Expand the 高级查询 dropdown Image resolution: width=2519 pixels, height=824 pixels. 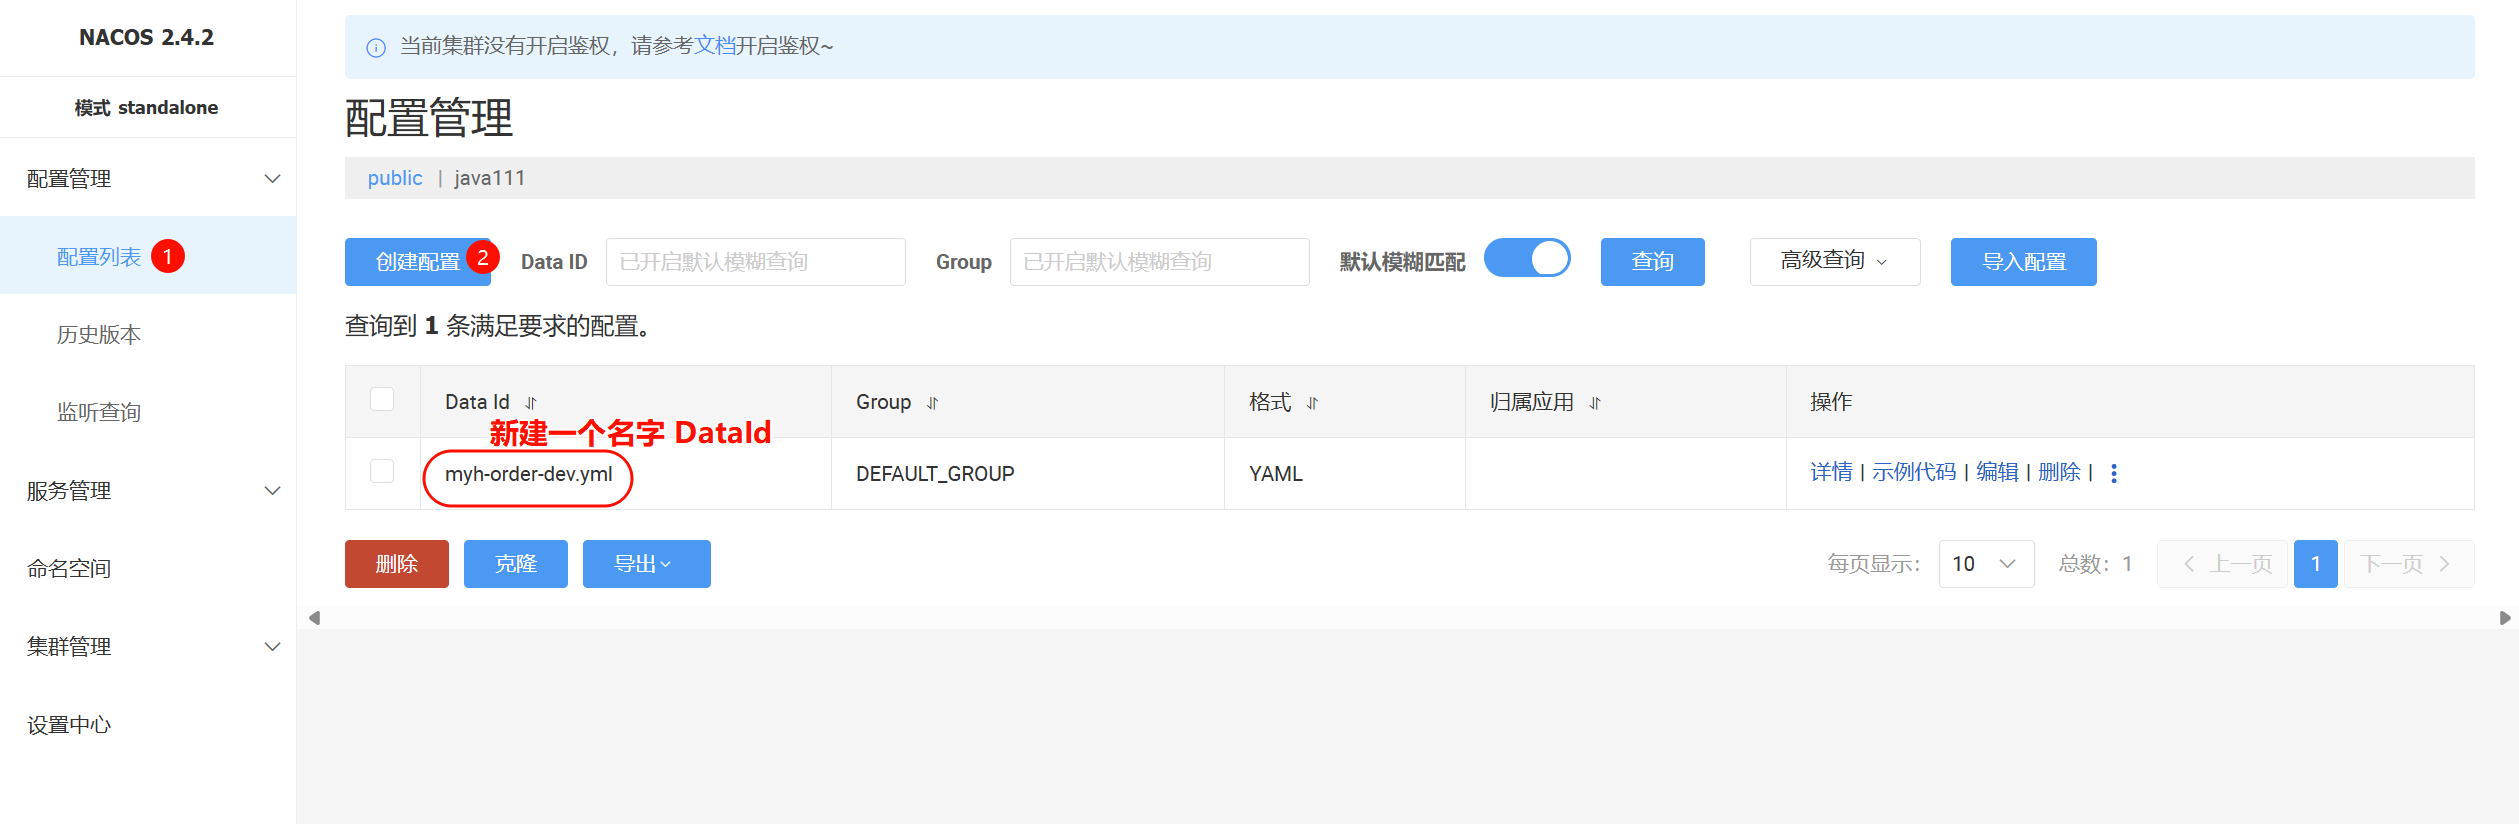tap(1834, 261)
